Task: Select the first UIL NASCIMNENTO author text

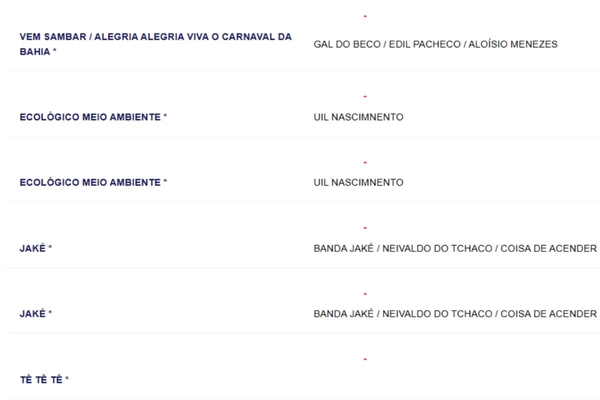Action: coord(358,117)
